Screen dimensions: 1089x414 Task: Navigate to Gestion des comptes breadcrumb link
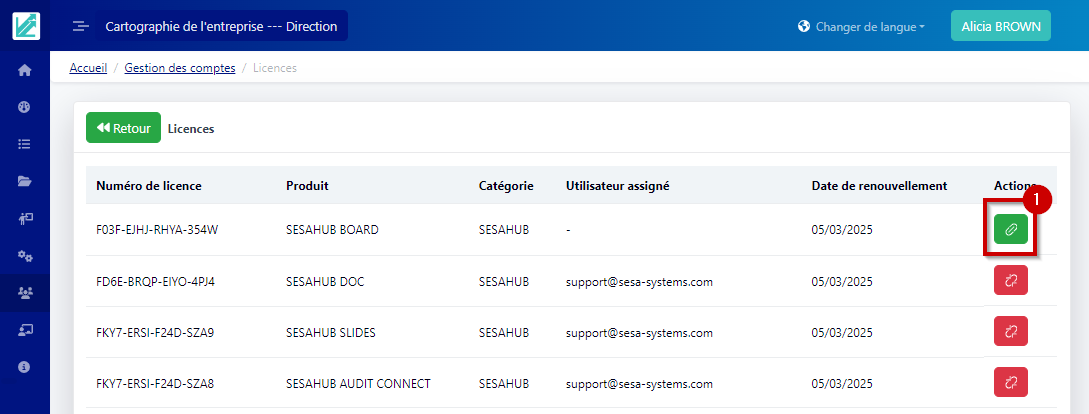coord(180,68)
